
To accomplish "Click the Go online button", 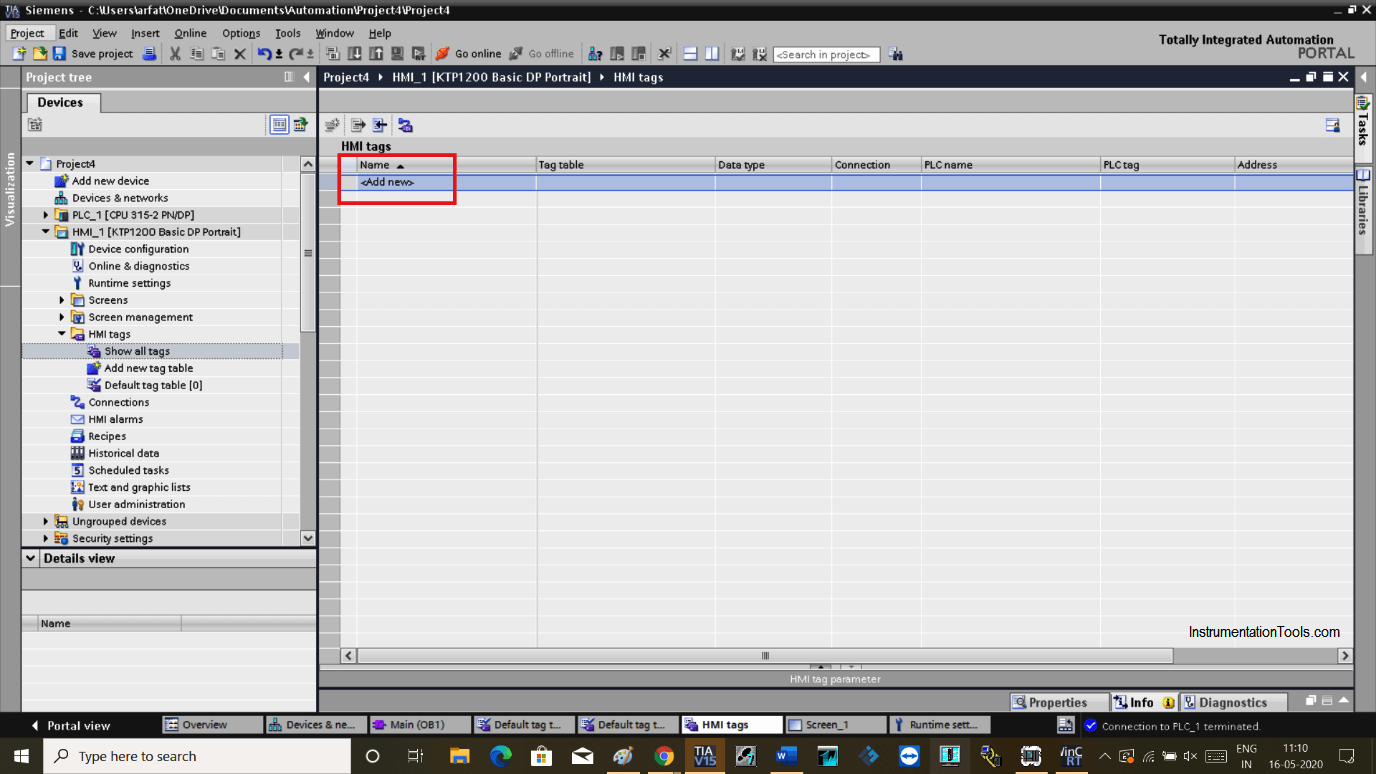I will coord(469,54).
